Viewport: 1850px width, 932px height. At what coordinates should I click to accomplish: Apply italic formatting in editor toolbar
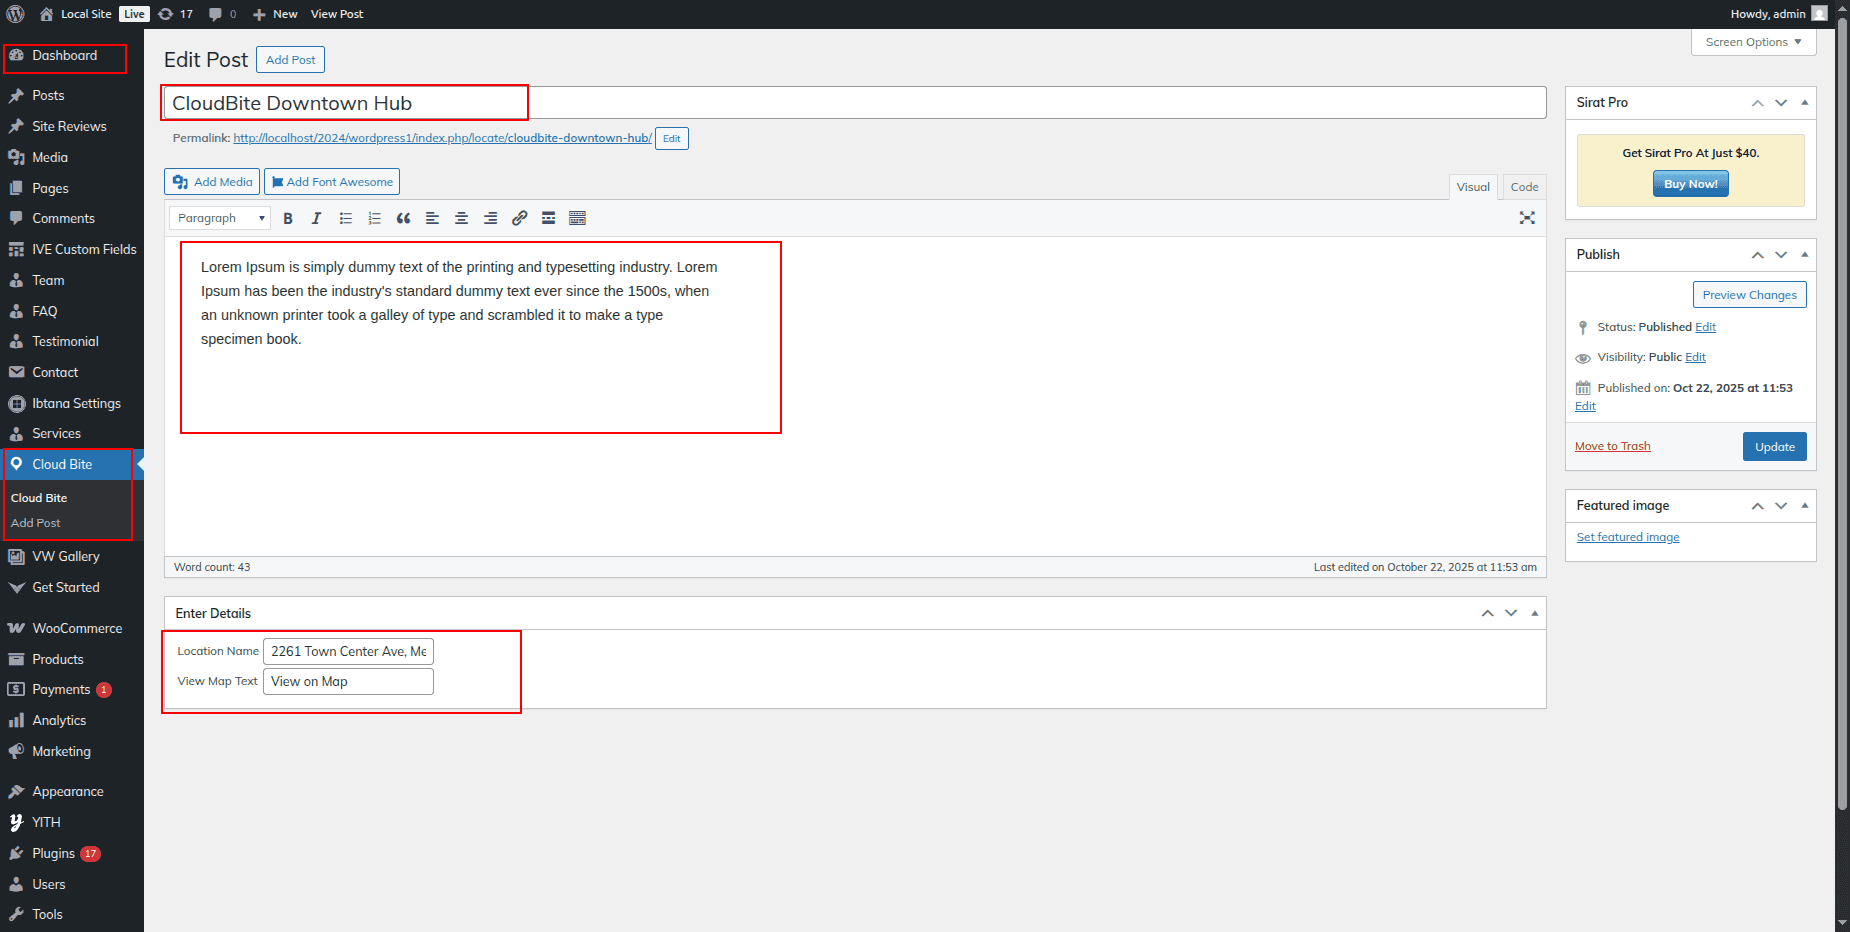316,218
